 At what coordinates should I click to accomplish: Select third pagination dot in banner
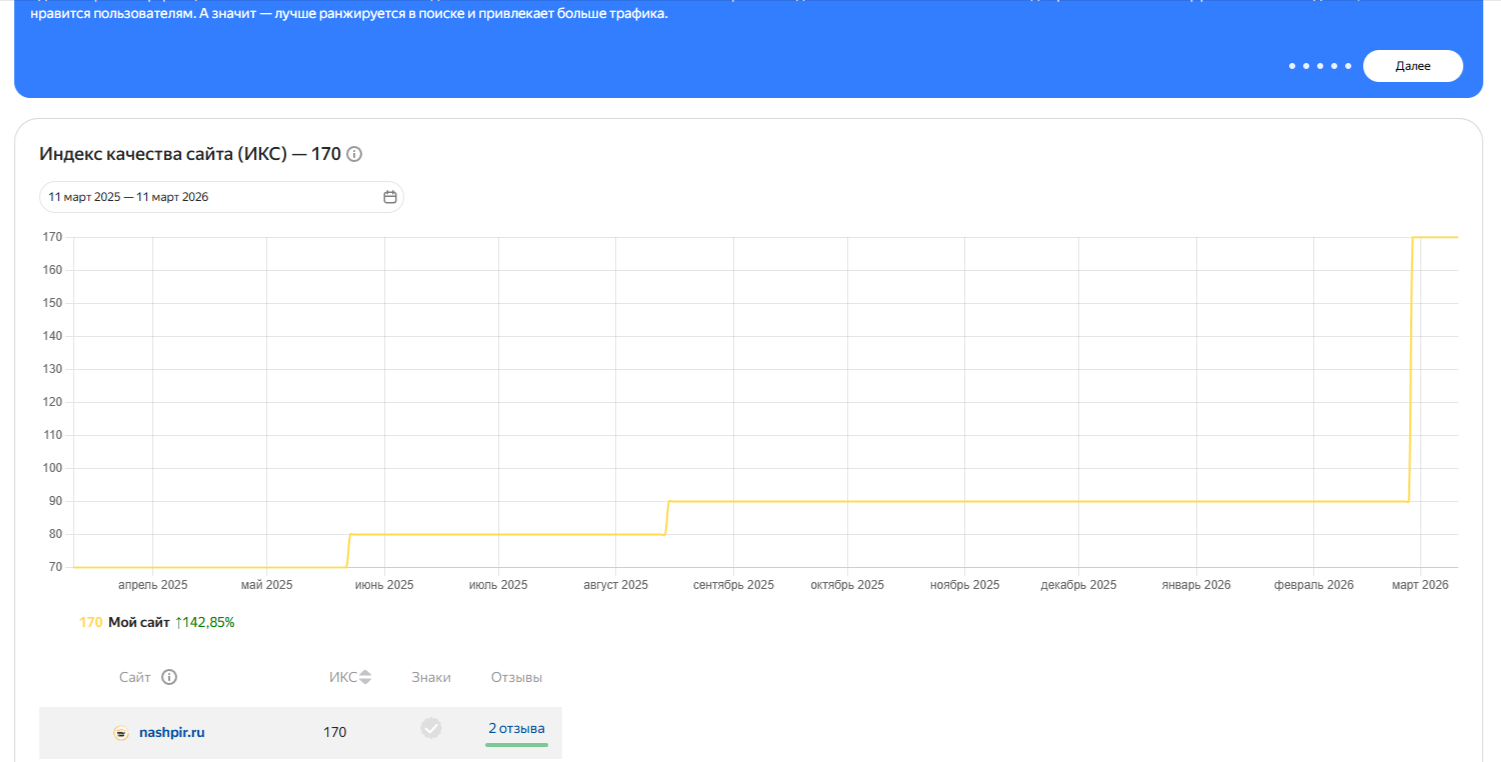(1320, 66)
